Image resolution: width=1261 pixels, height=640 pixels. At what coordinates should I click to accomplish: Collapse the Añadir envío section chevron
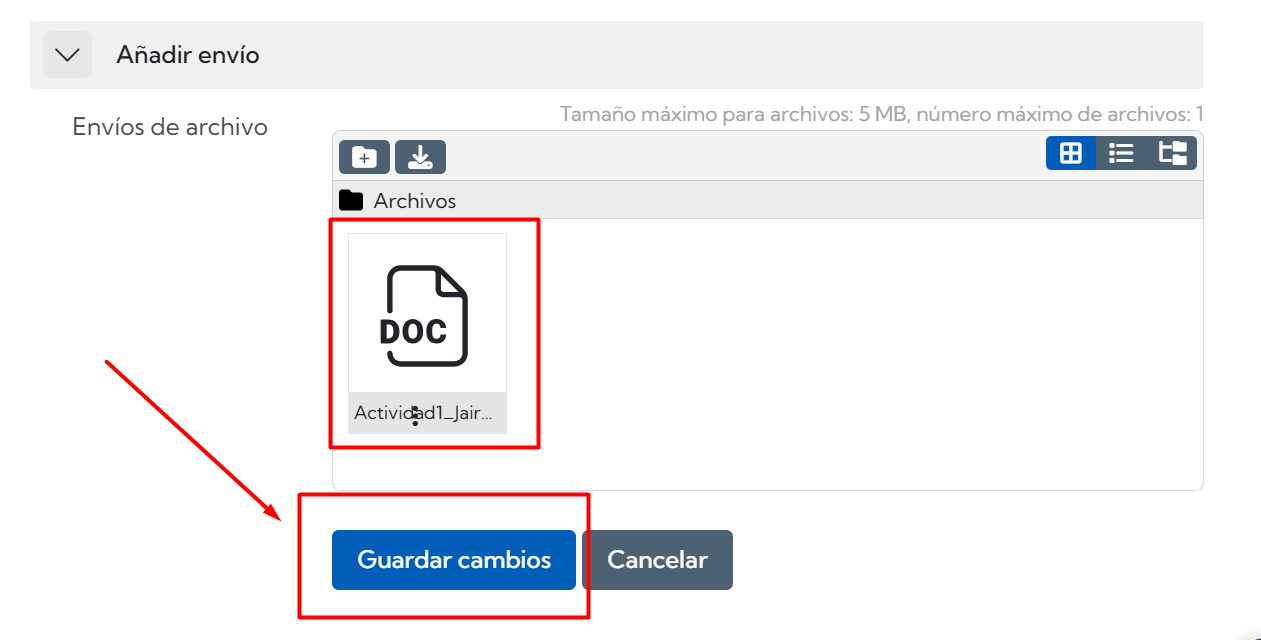coord(67,55)
